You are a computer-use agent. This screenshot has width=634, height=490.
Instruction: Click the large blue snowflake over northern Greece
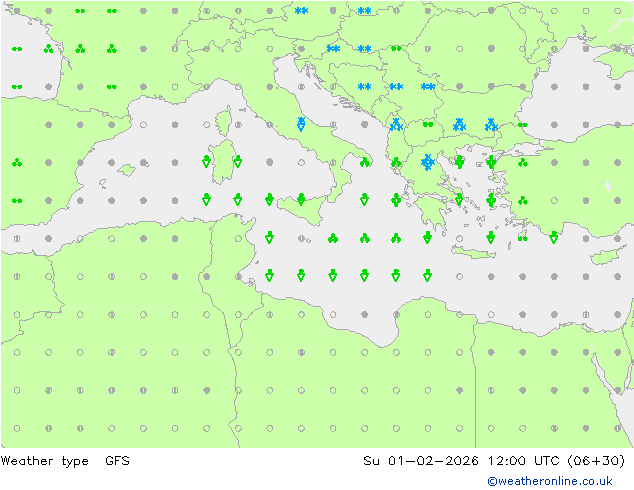tap(427, 163)
